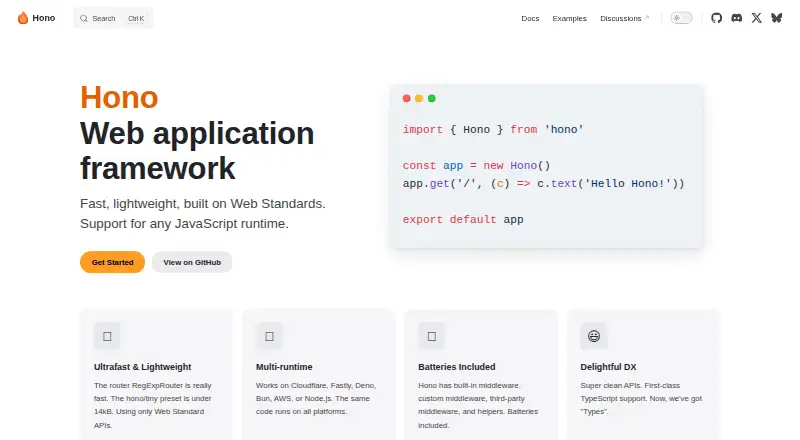800x440 pixels.
Task: Open the Bluesky butterfly icon link
Action: pos(777,18)
